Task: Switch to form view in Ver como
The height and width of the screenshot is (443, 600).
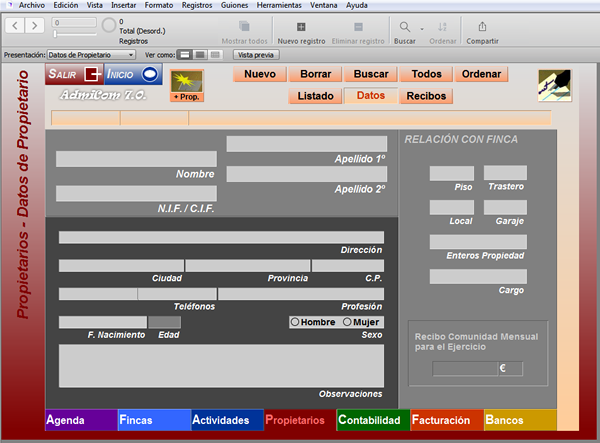Action: [x=184, y=55]
